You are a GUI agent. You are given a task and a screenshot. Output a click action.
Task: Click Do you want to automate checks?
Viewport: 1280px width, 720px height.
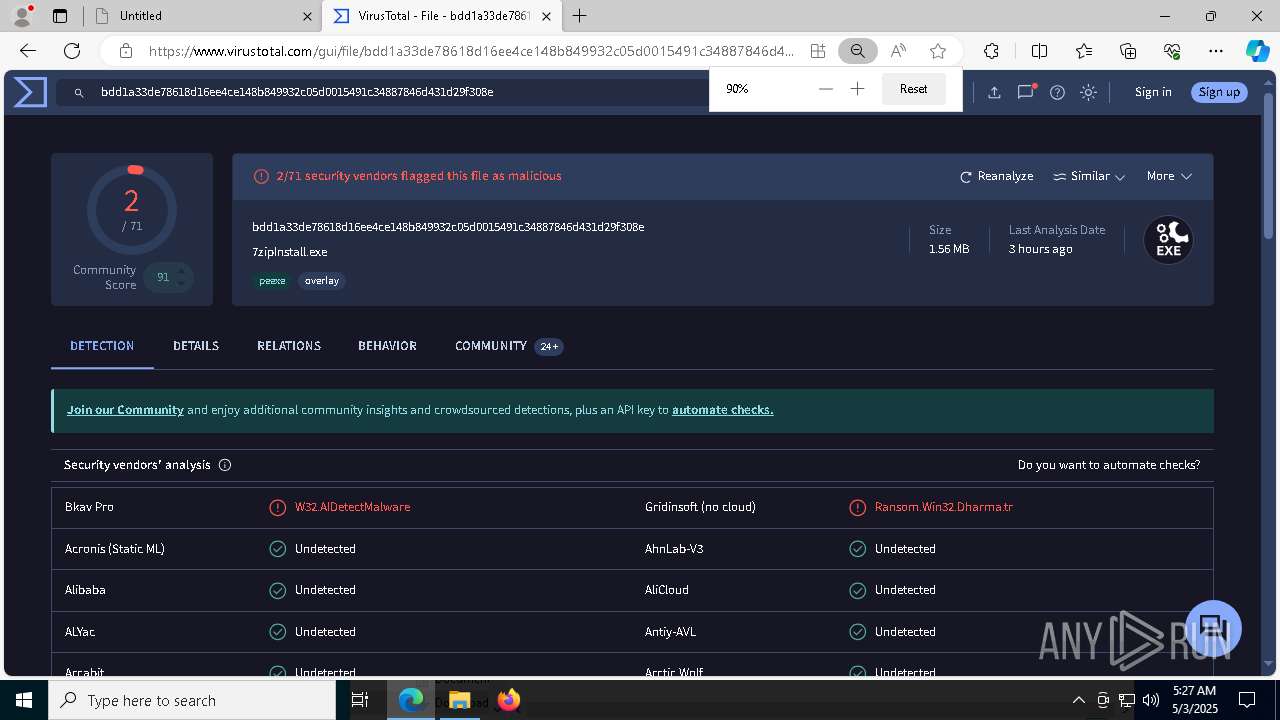point(1109,465)
